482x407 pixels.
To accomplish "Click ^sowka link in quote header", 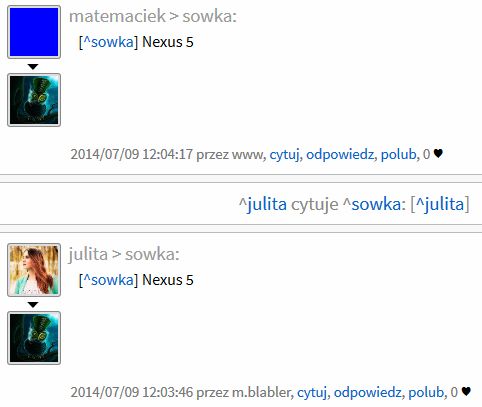I will pyautogui.click(x=373, y=204).
